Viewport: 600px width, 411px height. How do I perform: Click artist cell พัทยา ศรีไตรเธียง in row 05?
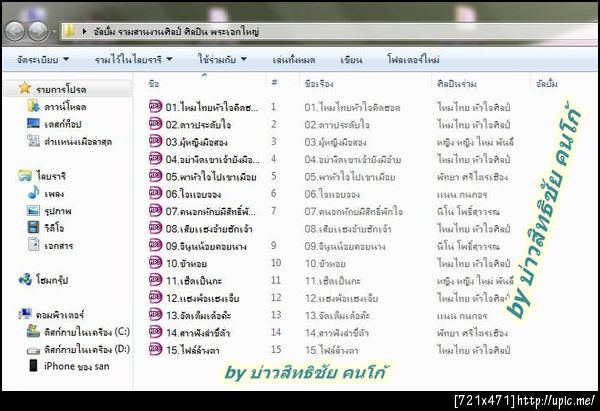point(472,177)
